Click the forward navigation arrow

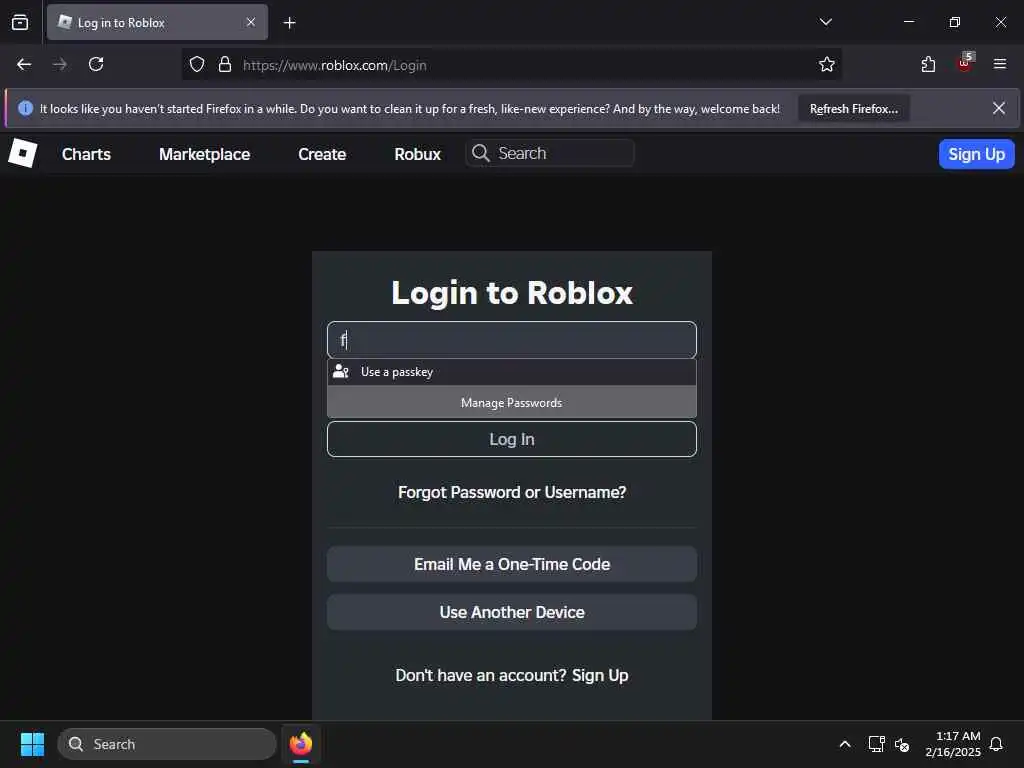[x=60, y=64]
